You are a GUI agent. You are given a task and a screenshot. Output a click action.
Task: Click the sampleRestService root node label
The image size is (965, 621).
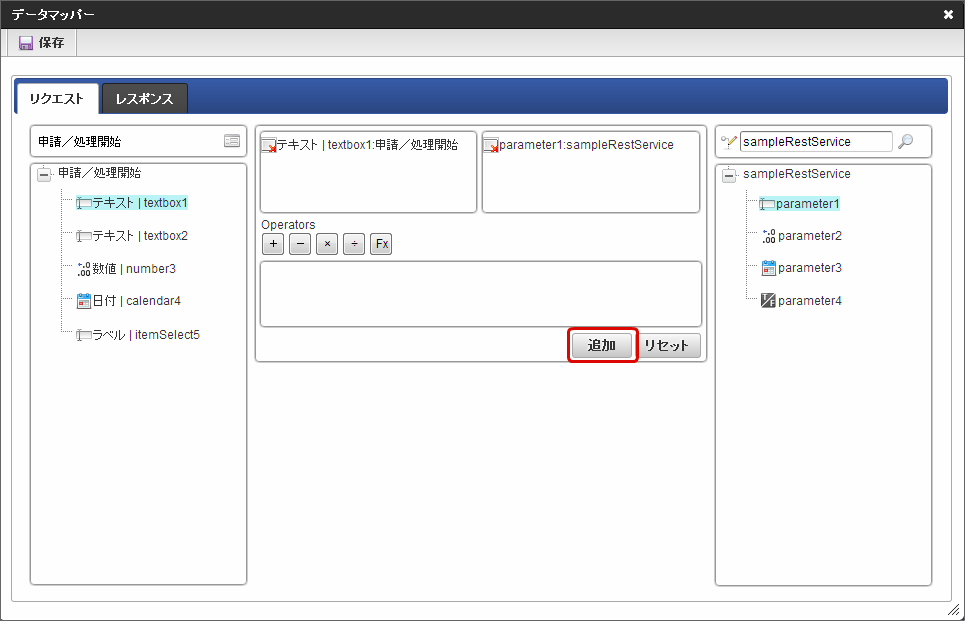pos(796,174)
